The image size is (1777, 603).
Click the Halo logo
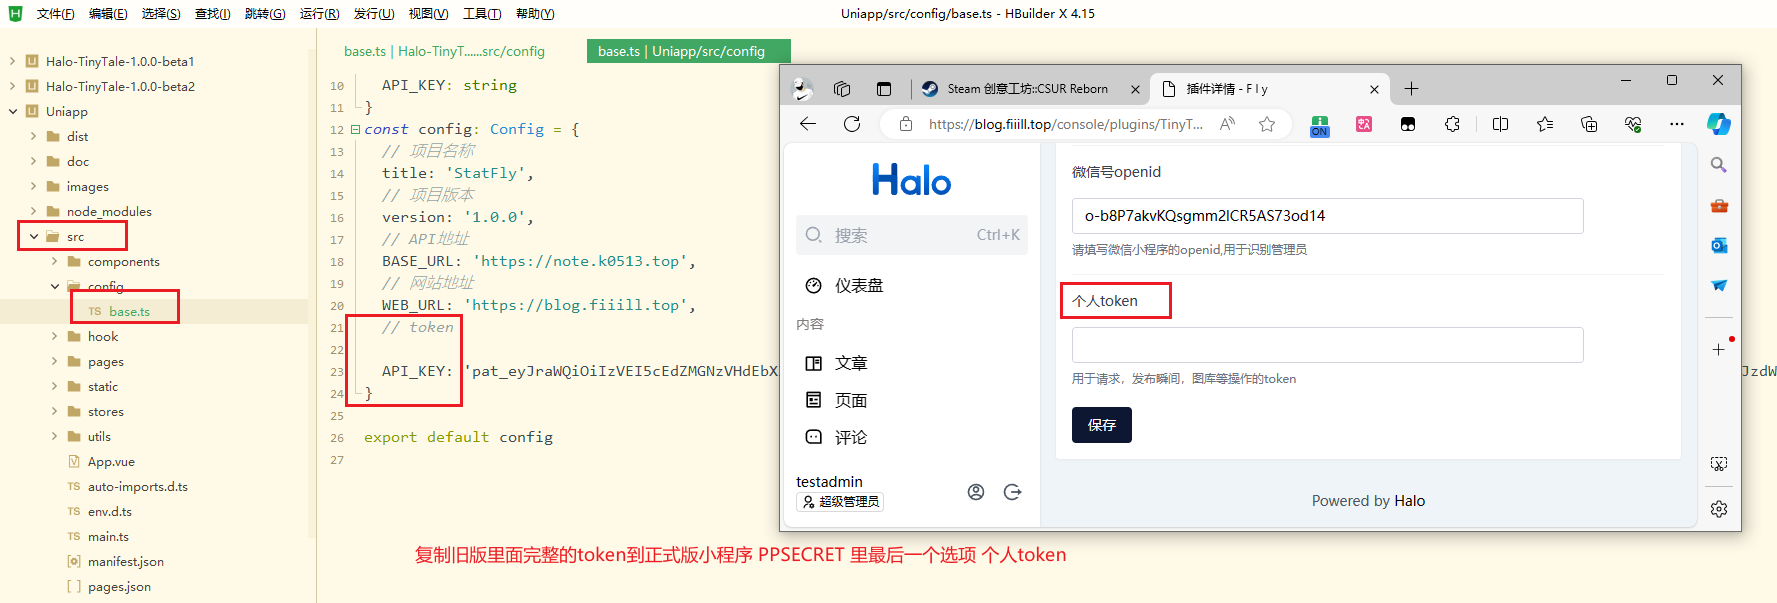coord(911,180)
